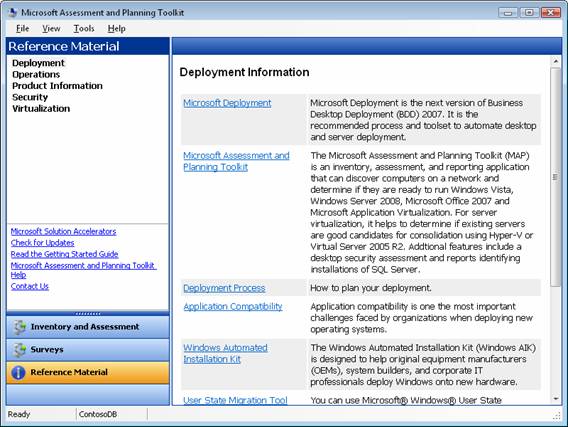
Task: Click the MAP application icon in title bar
Action: 13,13
